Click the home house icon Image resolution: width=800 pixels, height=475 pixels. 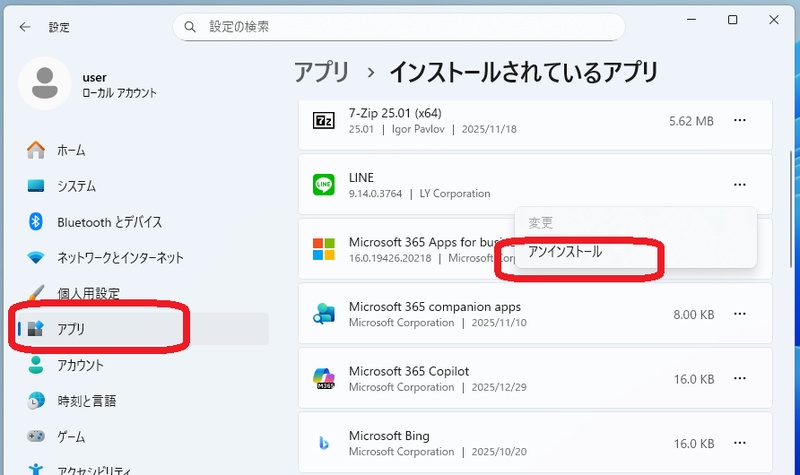tap(36, 150)
